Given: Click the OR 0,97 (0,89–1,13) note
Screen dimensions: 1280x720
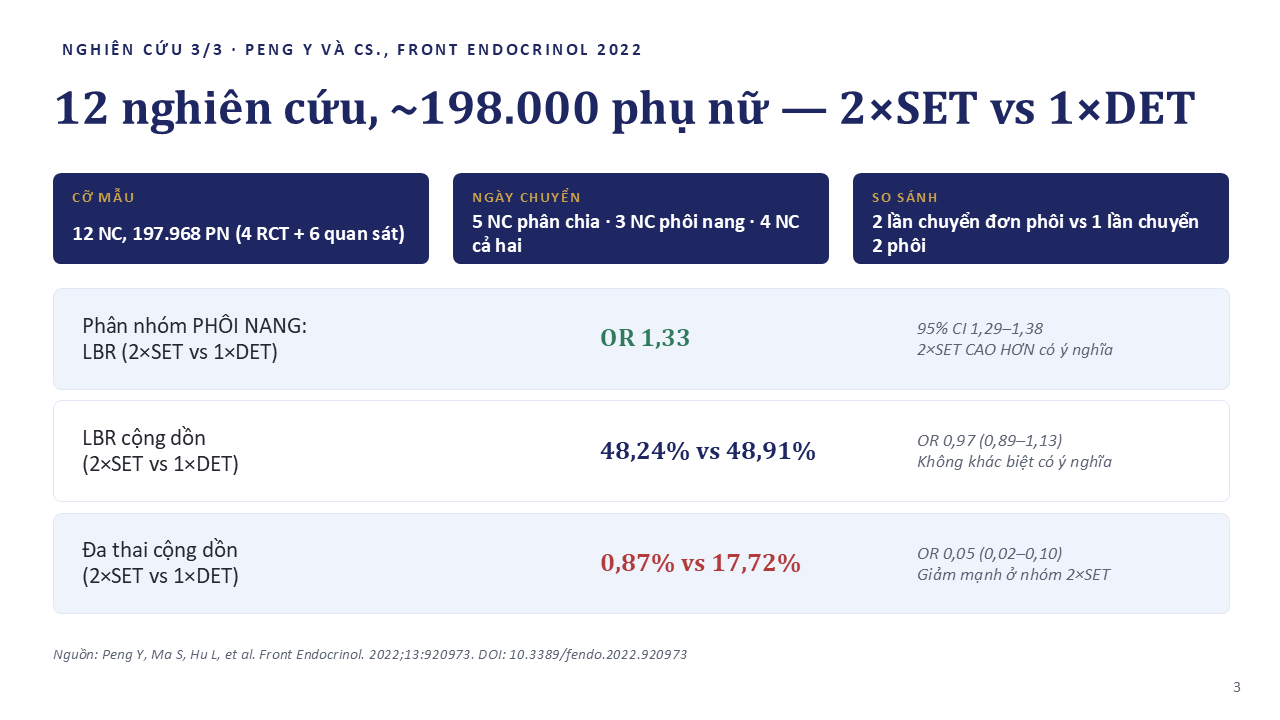Looking at the screenshot, I should coord(990,440).
